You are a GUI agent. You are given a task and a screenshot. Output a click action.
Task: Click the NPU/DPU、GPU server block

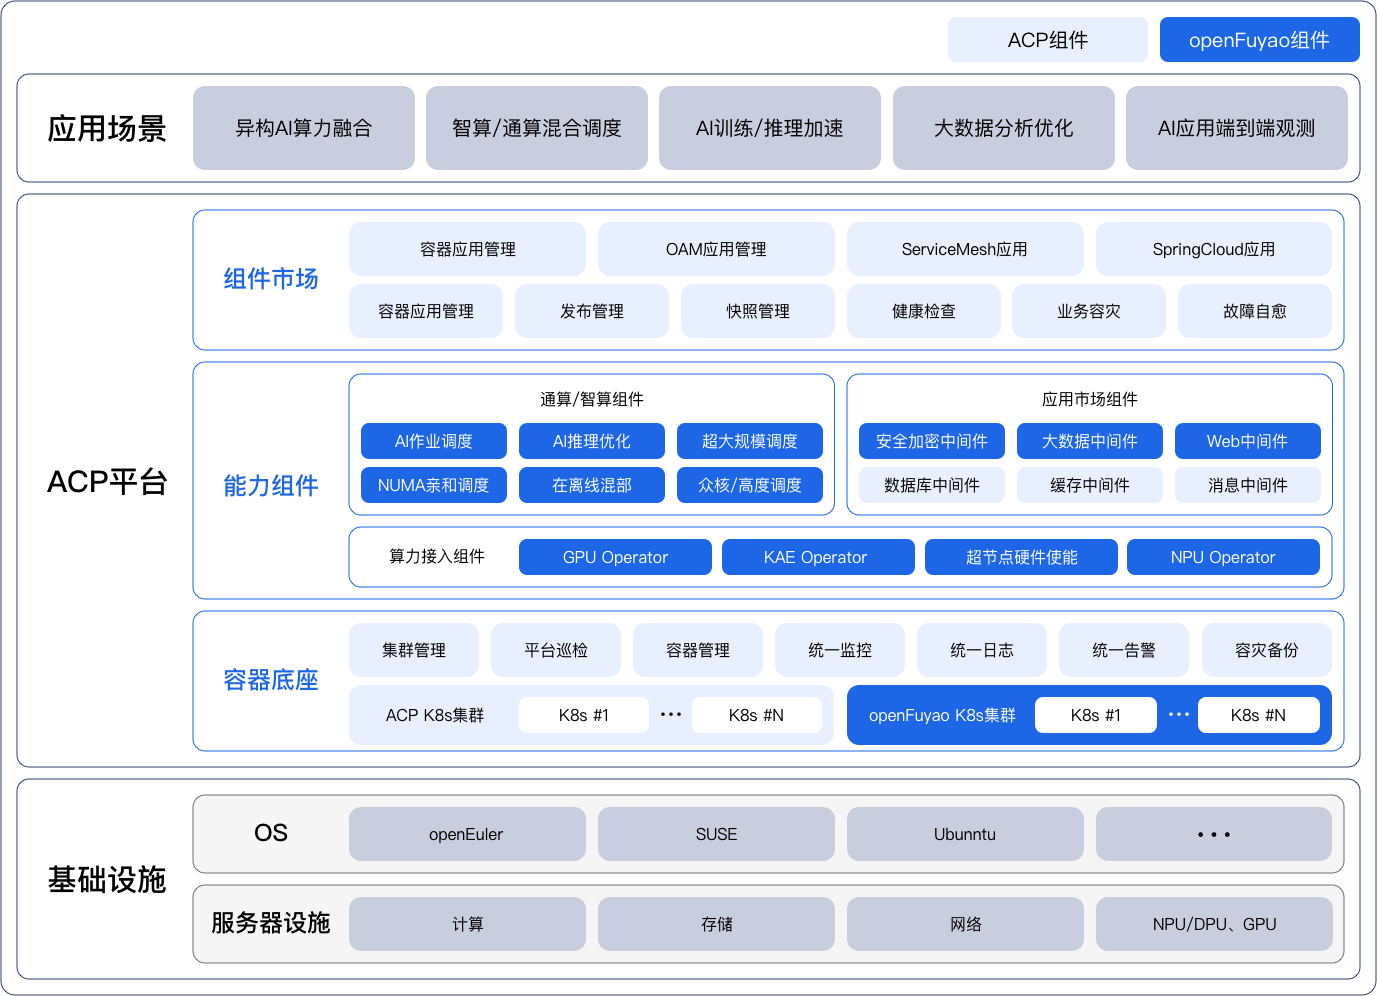point(1213,924)
